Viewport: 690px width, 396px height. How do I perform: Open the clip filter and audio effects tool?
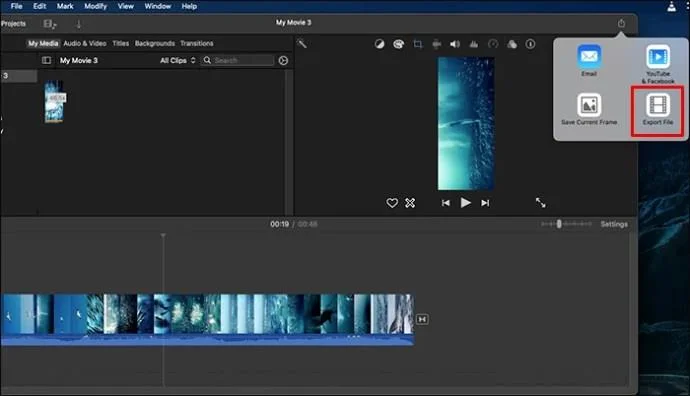coord(512,44)
